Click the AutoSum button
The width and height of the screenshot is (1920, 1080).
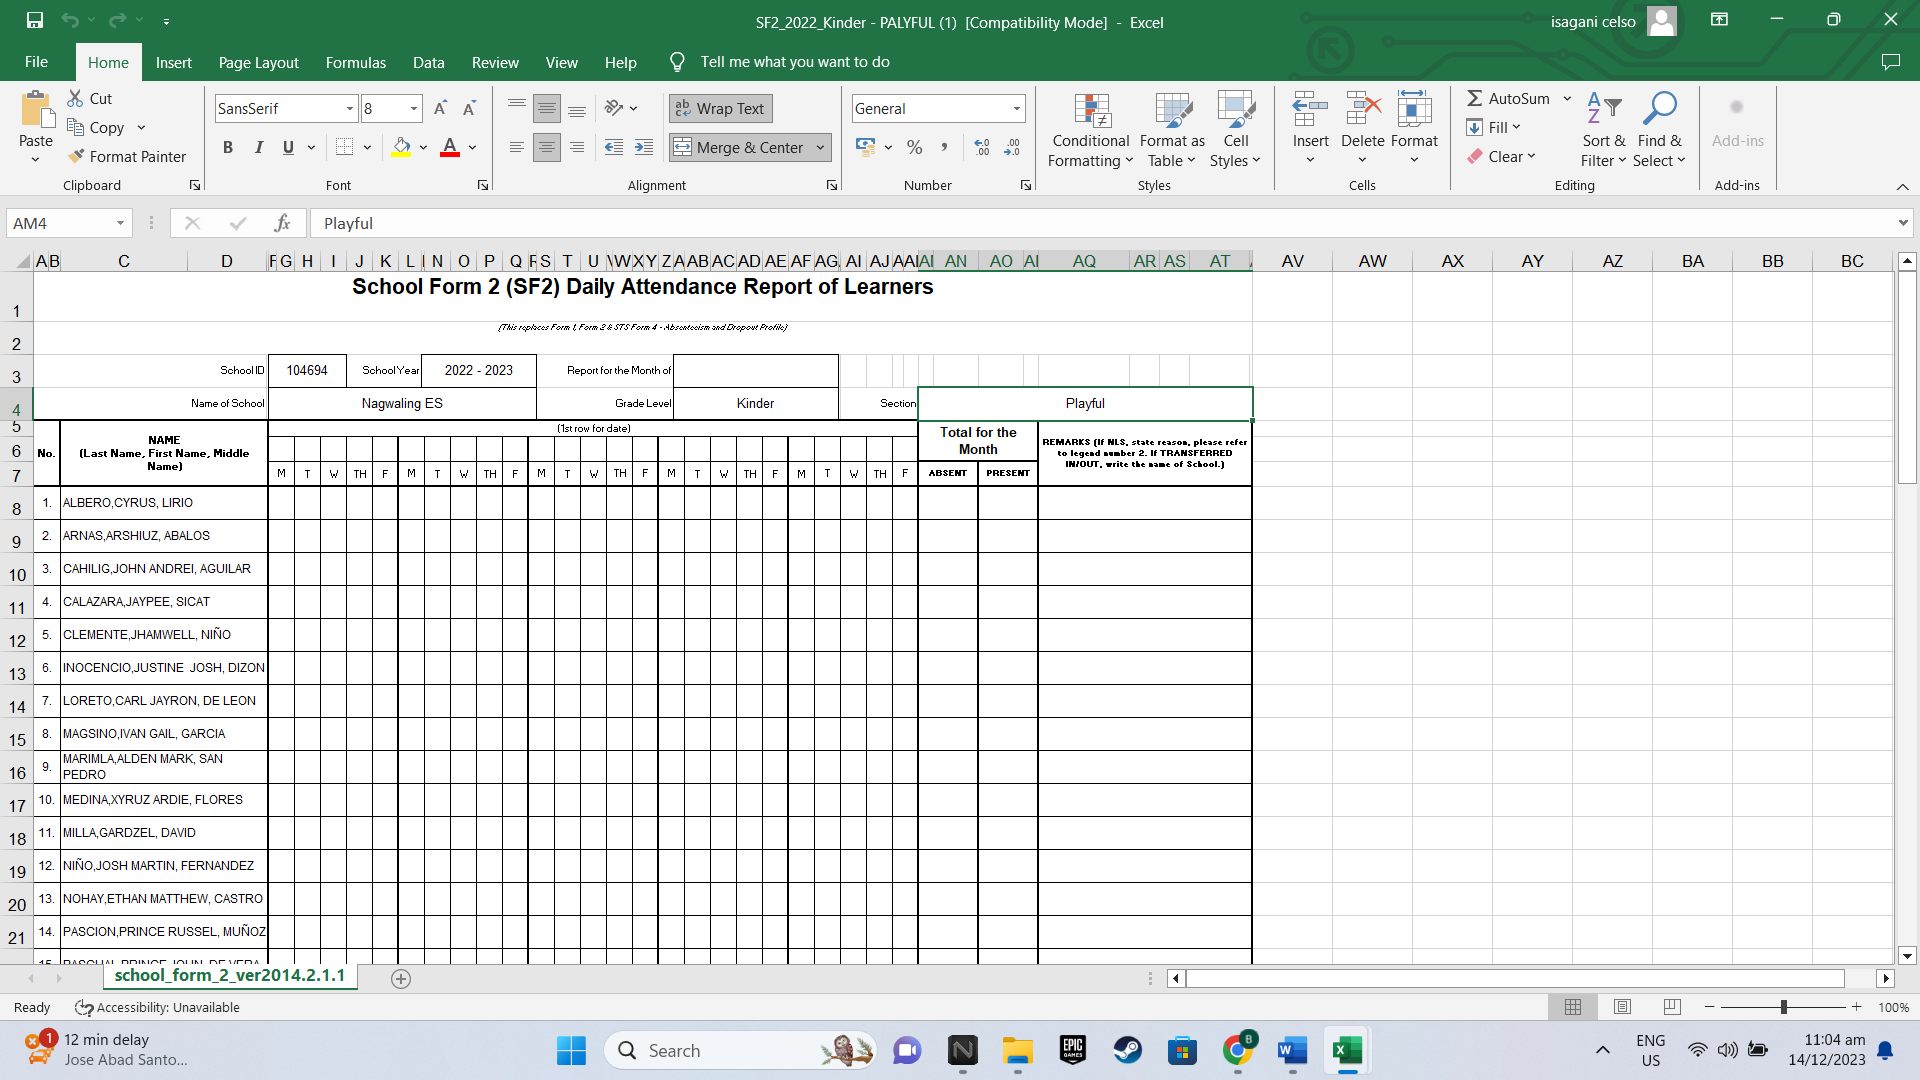1508,98
